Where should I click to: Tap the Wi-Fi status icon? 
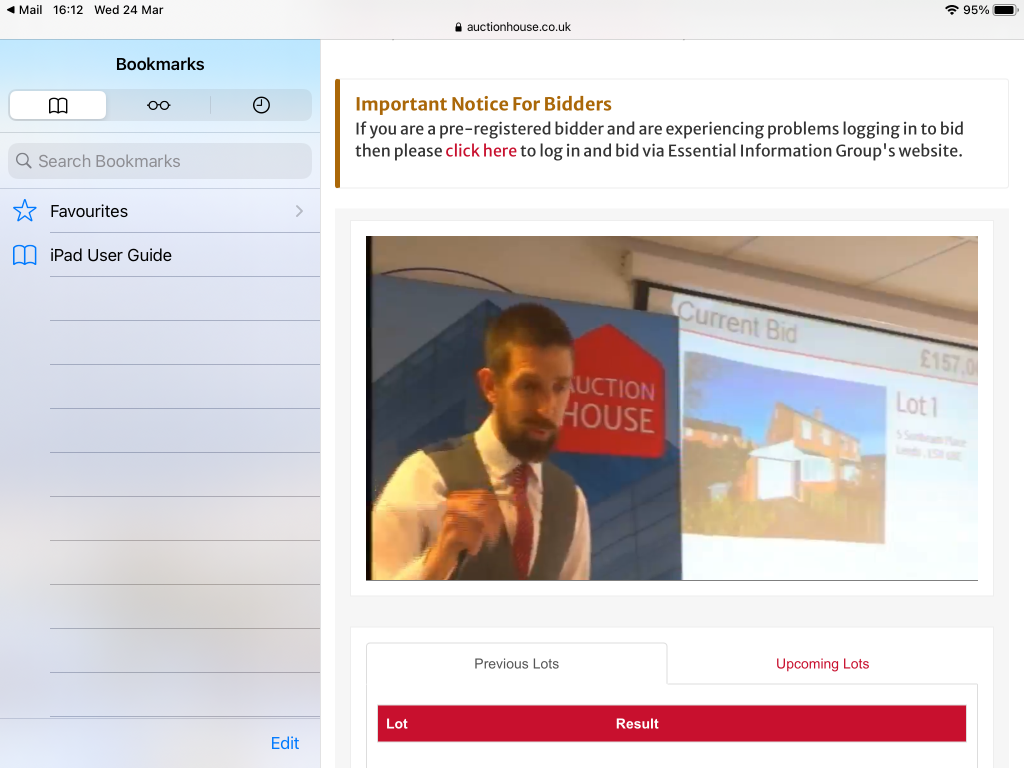[x=951, y=10]
